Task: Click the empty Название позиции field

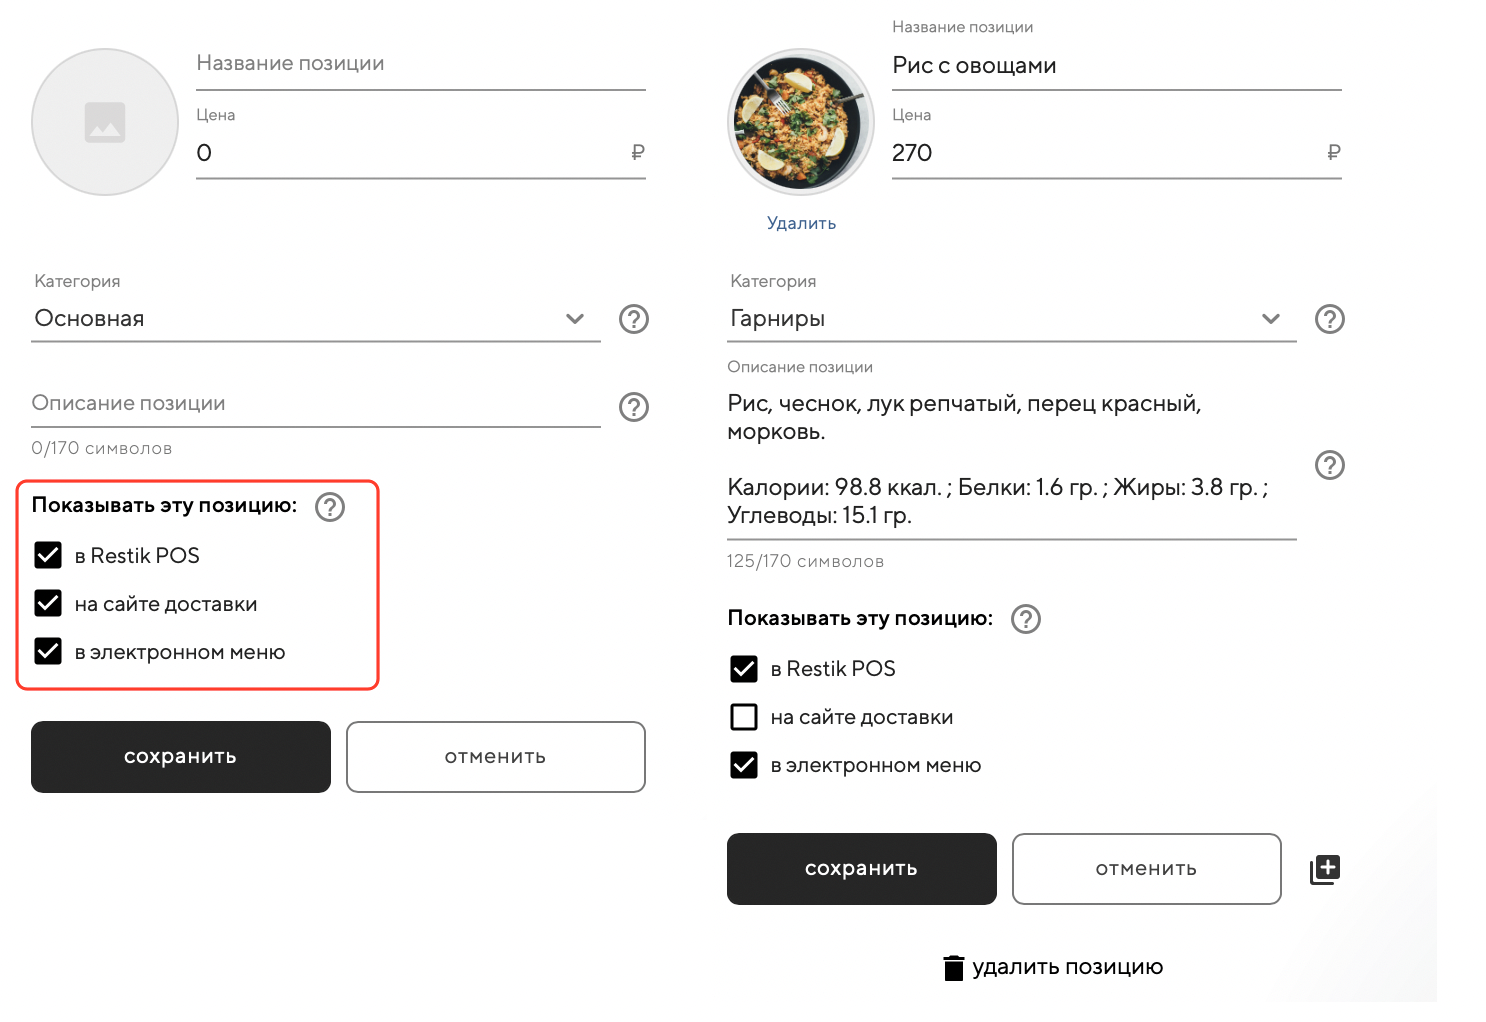Action: 420,64
